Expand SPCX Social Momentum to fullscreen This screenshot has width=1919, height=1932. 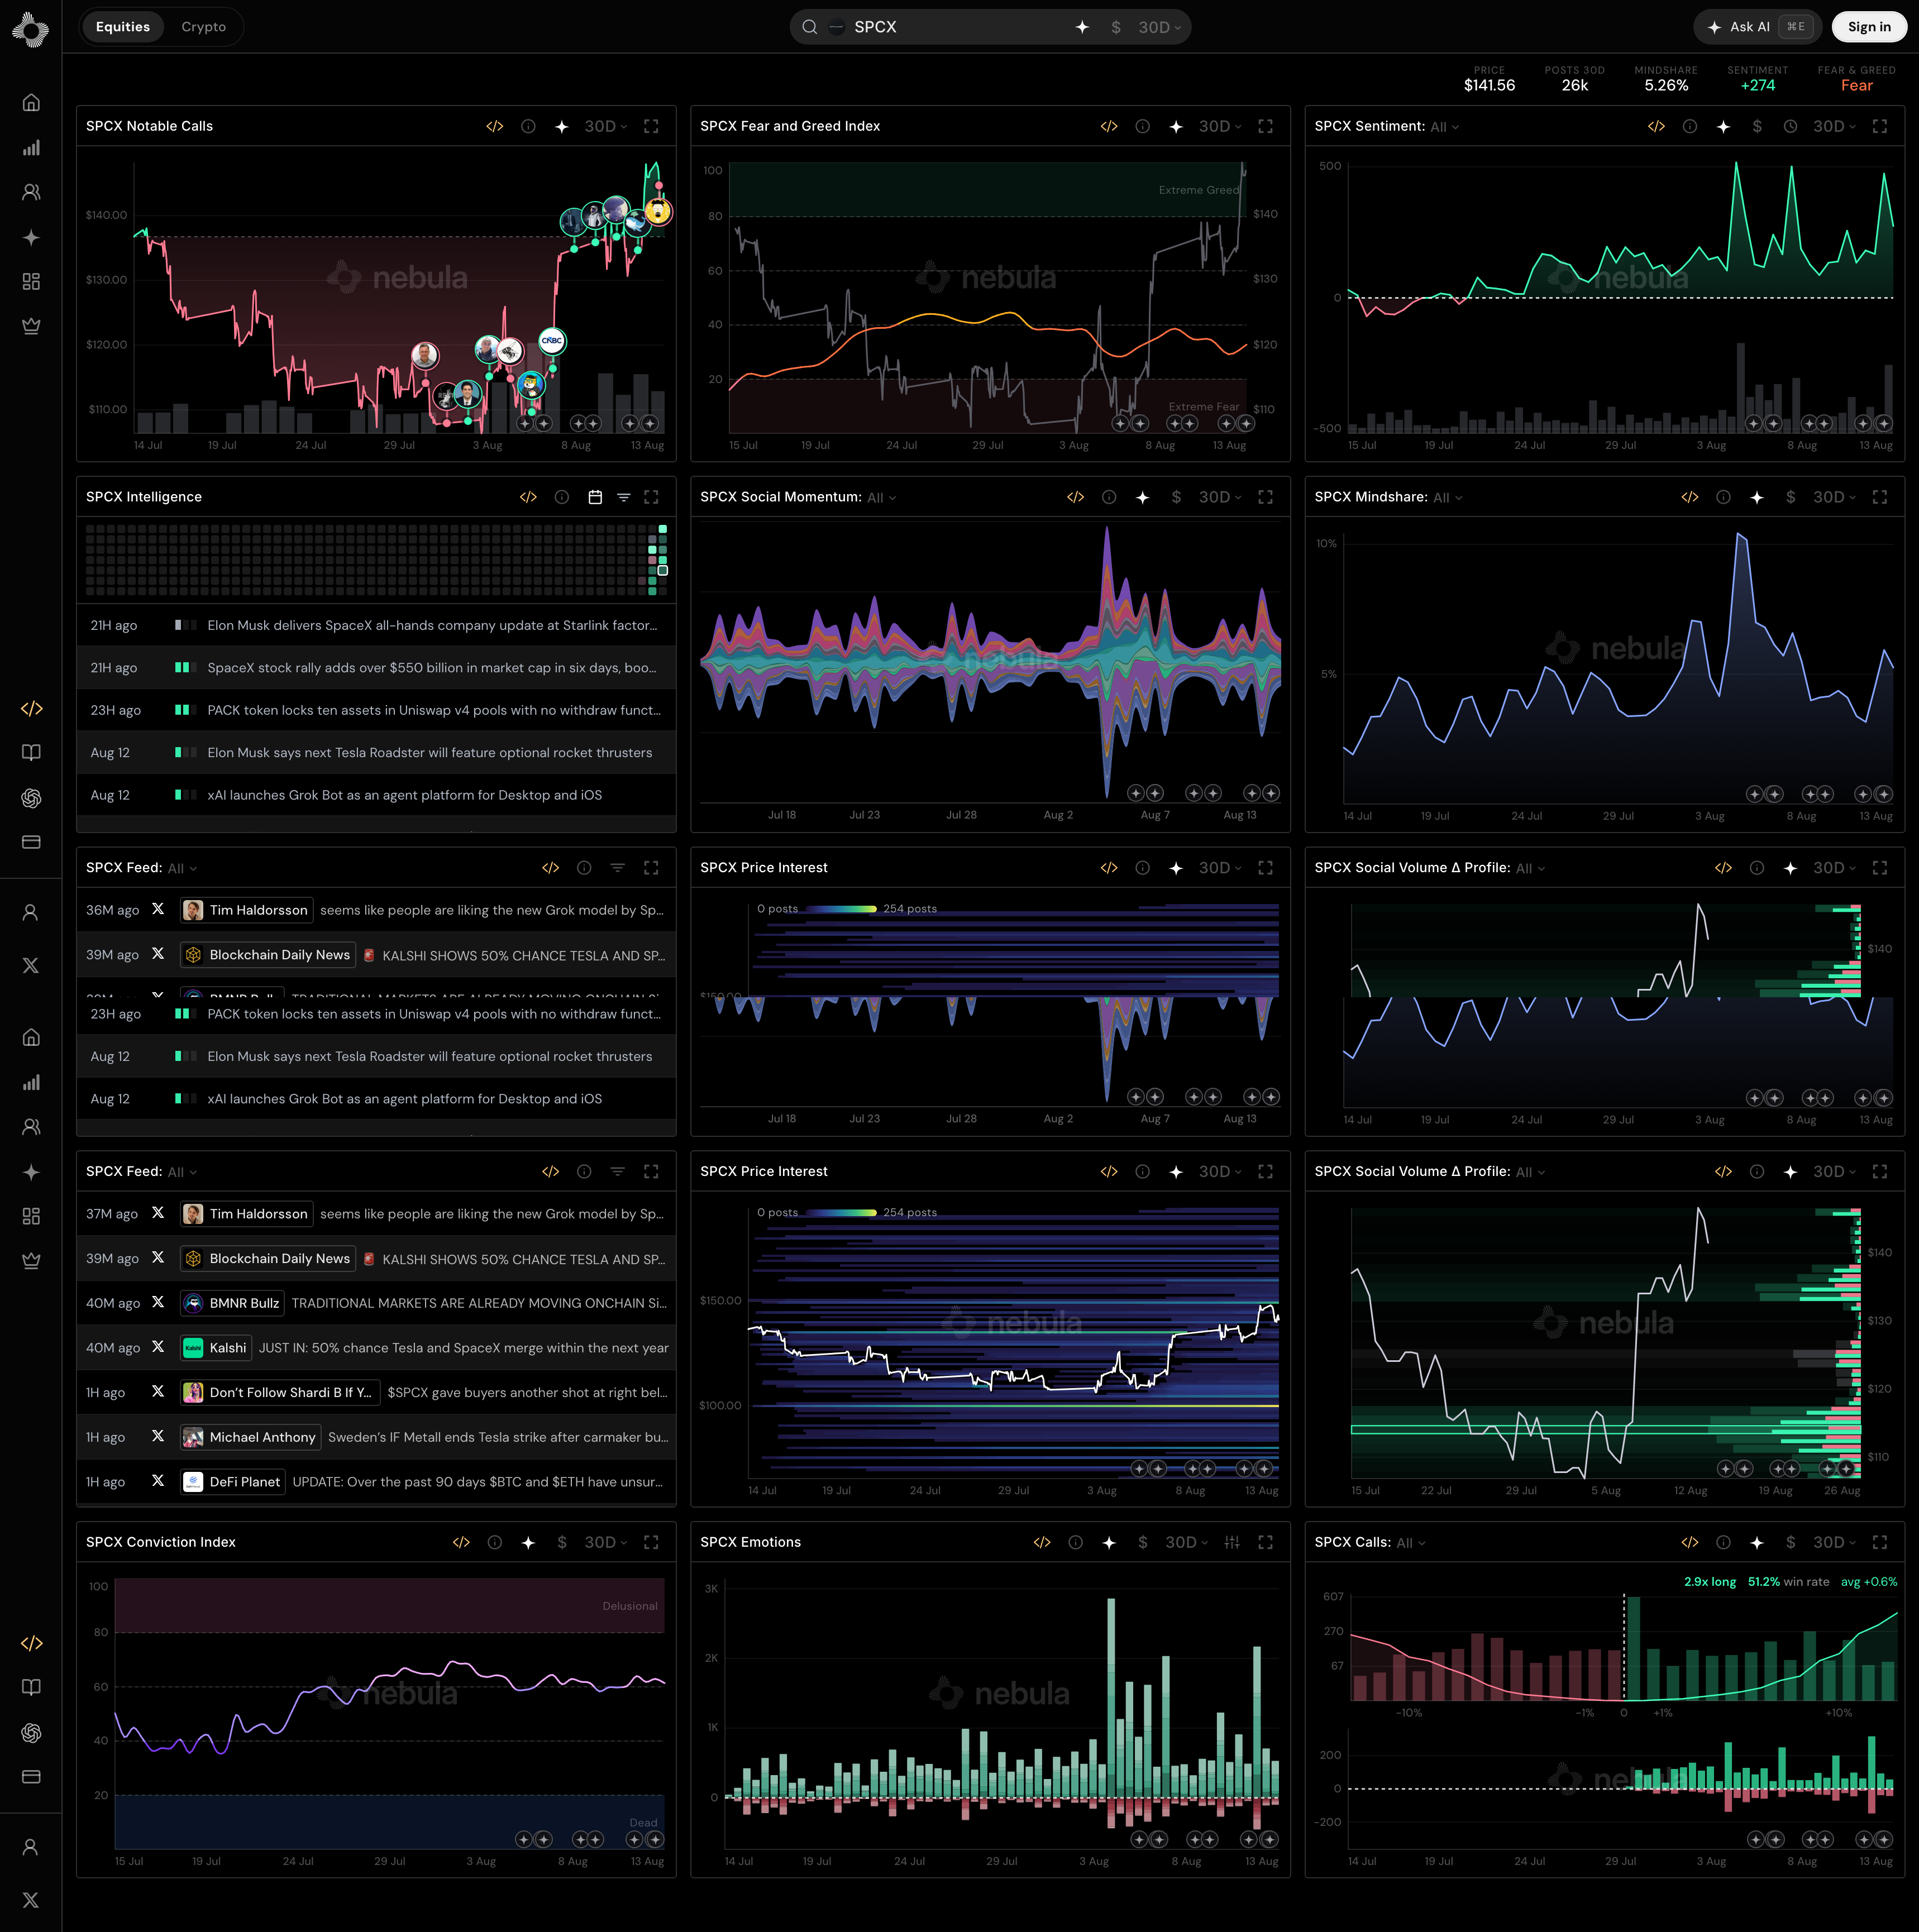pos(1265,497)
